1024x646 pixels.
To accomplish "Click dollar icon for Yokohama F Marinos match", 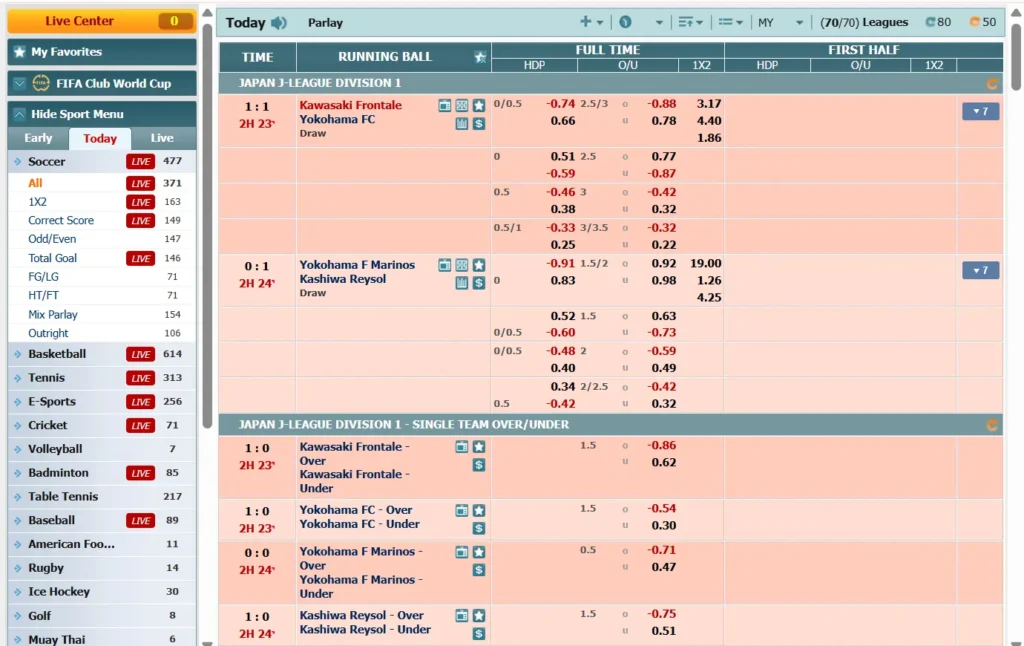I will pos(479,283).
